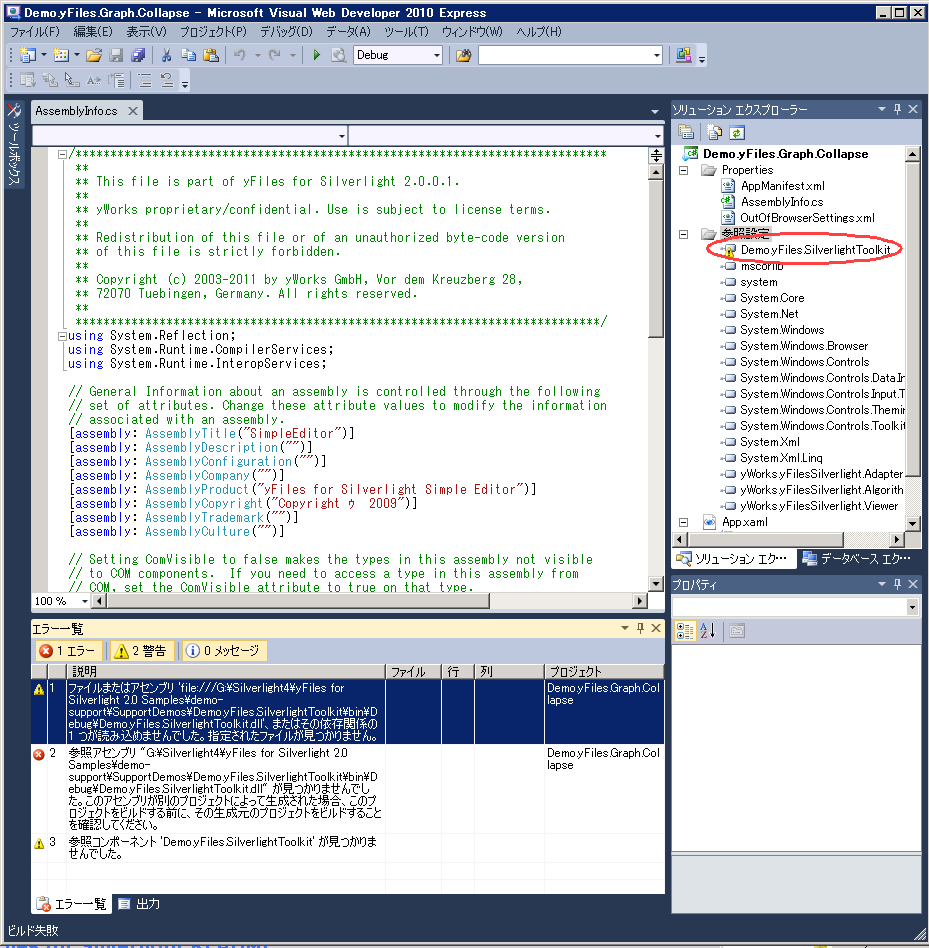Click the Open File folder icon

tap(94, 55)
